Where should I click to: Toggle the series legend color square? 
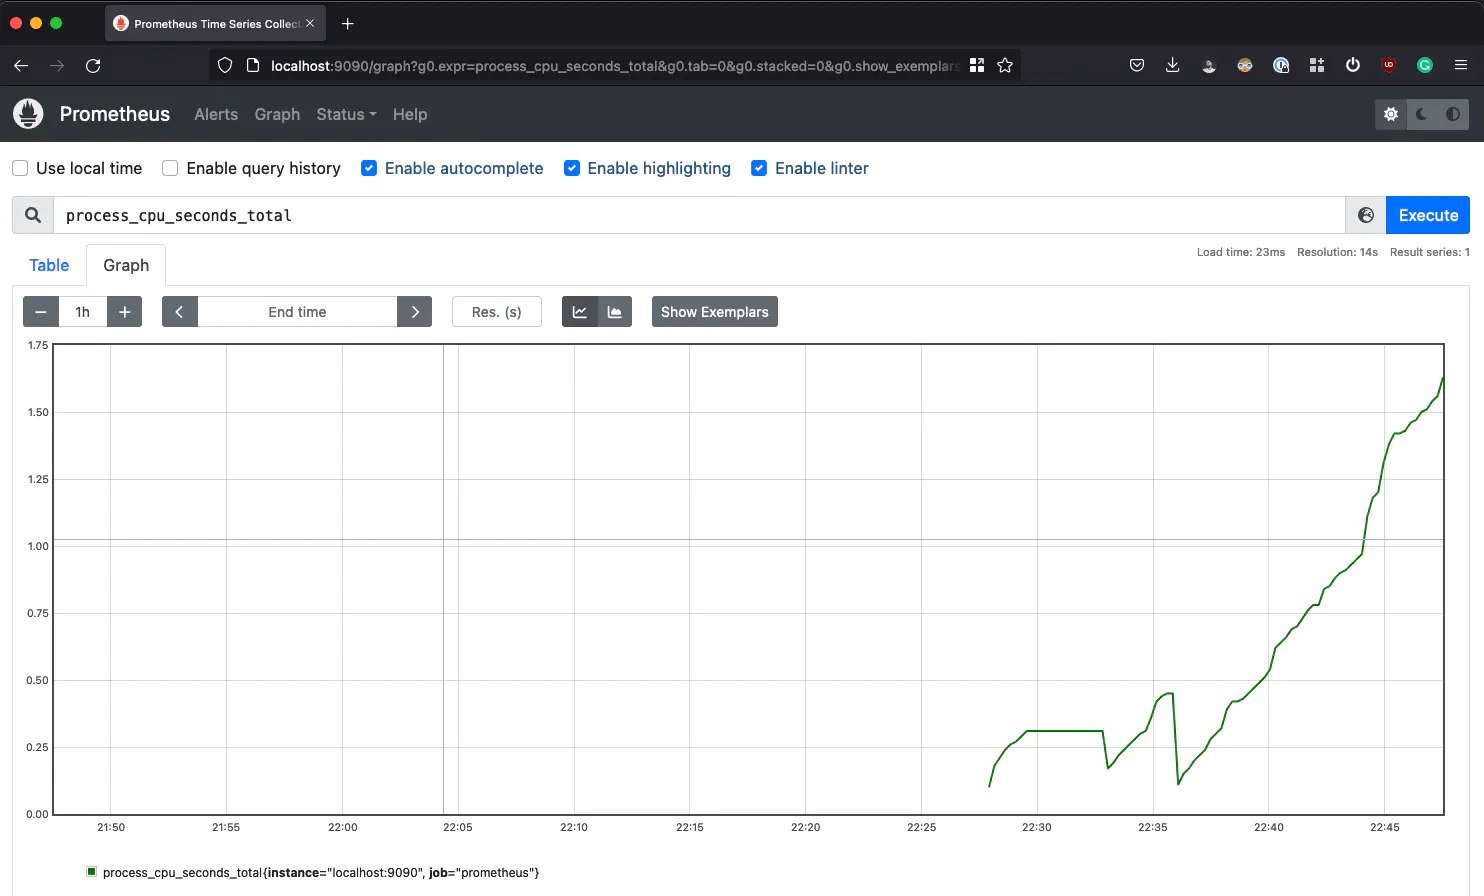click(92, 872)
